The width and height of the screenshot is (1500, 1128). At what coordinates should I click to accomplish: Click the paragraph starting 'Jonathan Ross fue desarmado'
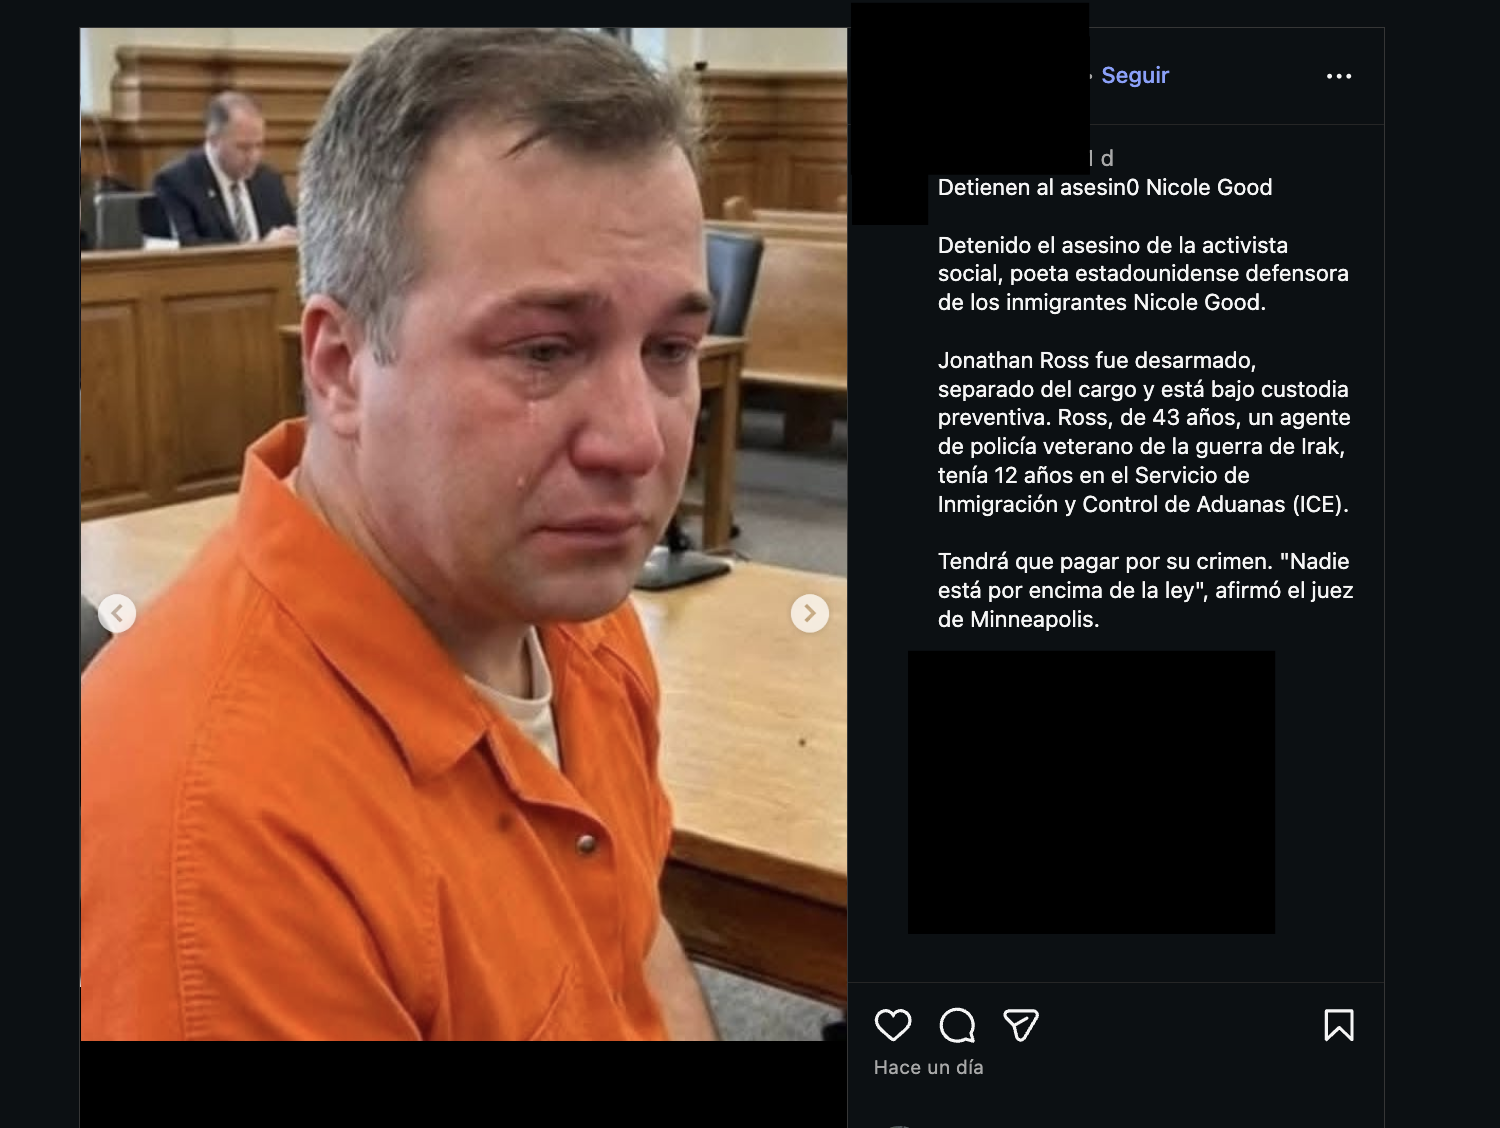[1144, 432]
